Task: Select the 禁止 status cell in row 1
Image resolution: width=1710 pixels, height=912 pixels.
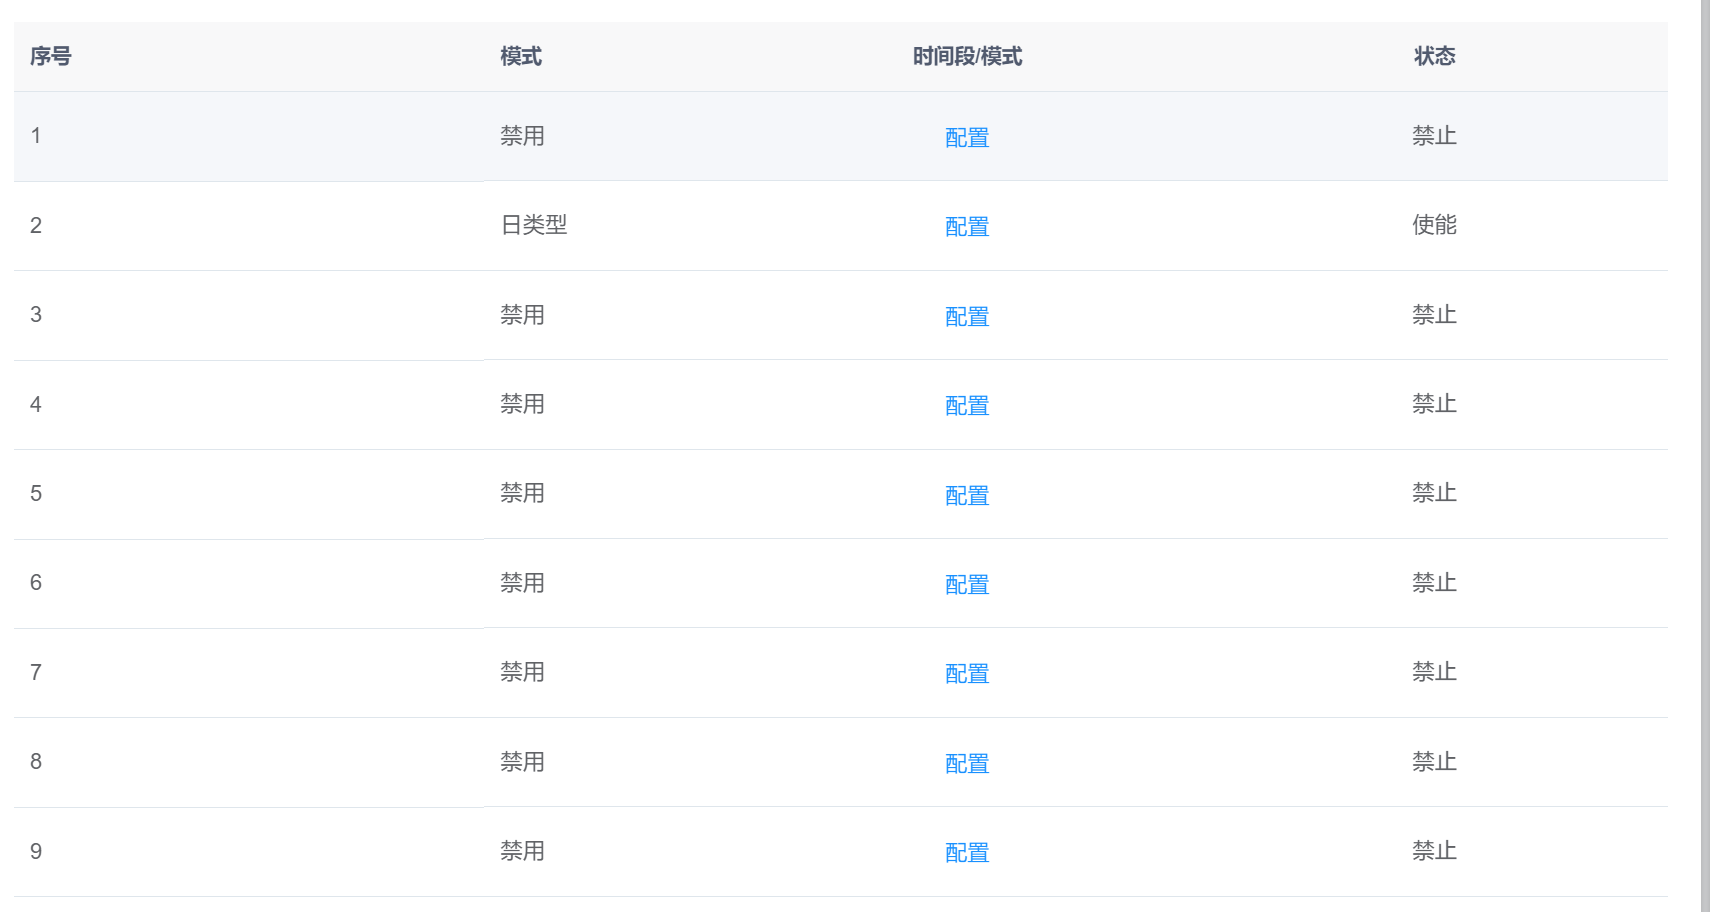Action: point(1434,136)
